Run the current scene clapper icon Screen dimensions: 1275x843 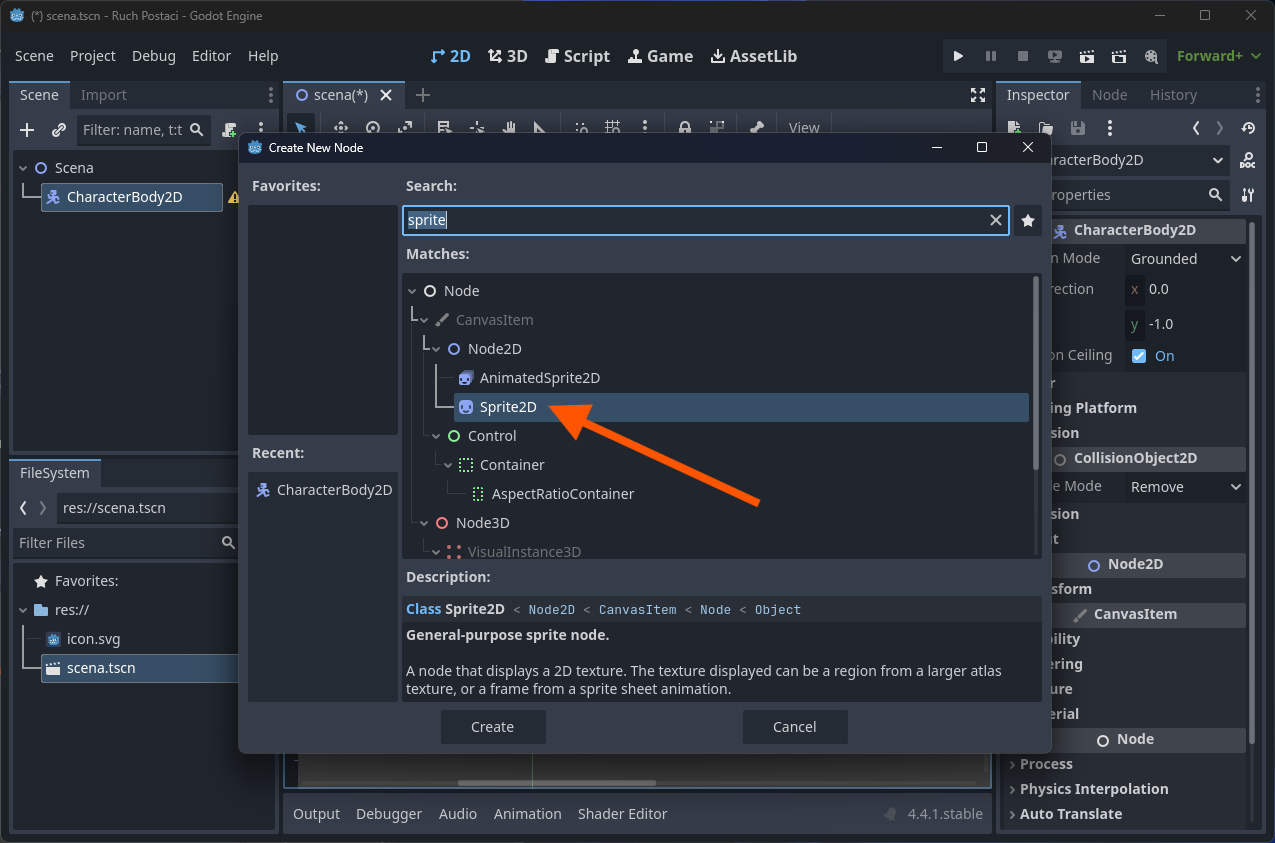[1087, 56]
